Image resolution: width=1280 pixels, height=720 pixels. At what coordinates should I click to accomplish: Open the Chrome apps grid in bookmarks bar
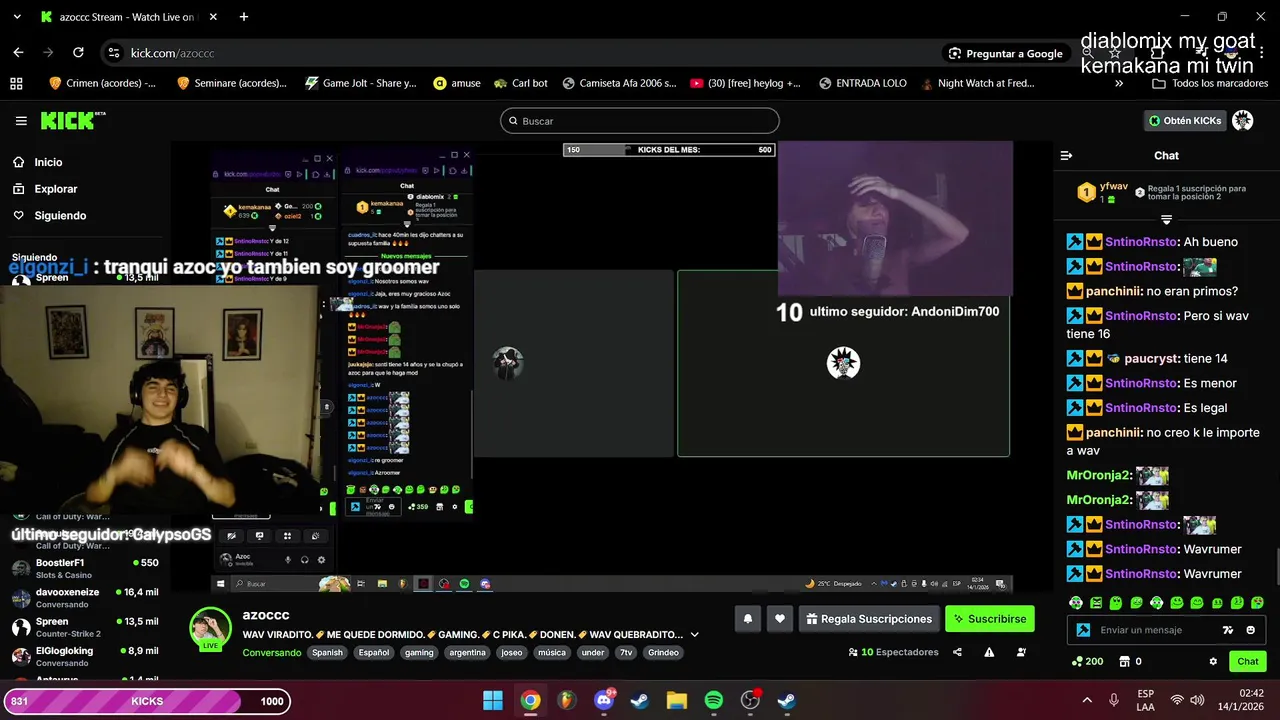click(x=16, y=83)
